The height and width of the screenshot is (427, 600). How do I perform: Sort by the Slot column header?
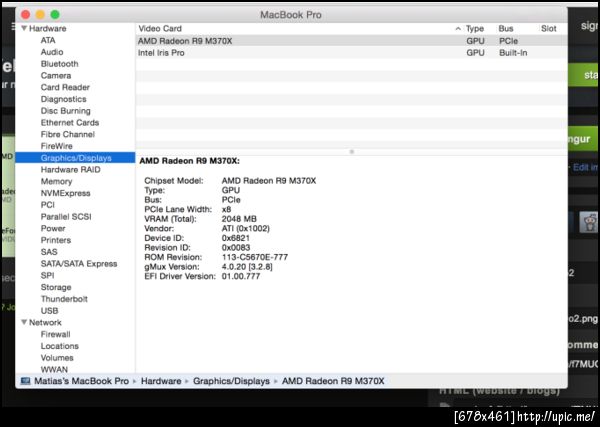click(549, 29)
